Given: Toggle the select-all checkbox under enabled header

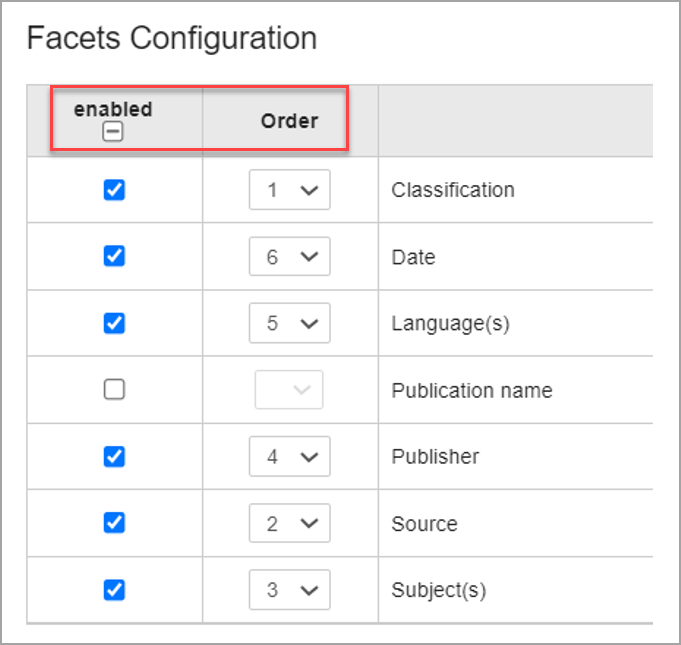Looking at the screenshot, I should (x=113, y=132).
